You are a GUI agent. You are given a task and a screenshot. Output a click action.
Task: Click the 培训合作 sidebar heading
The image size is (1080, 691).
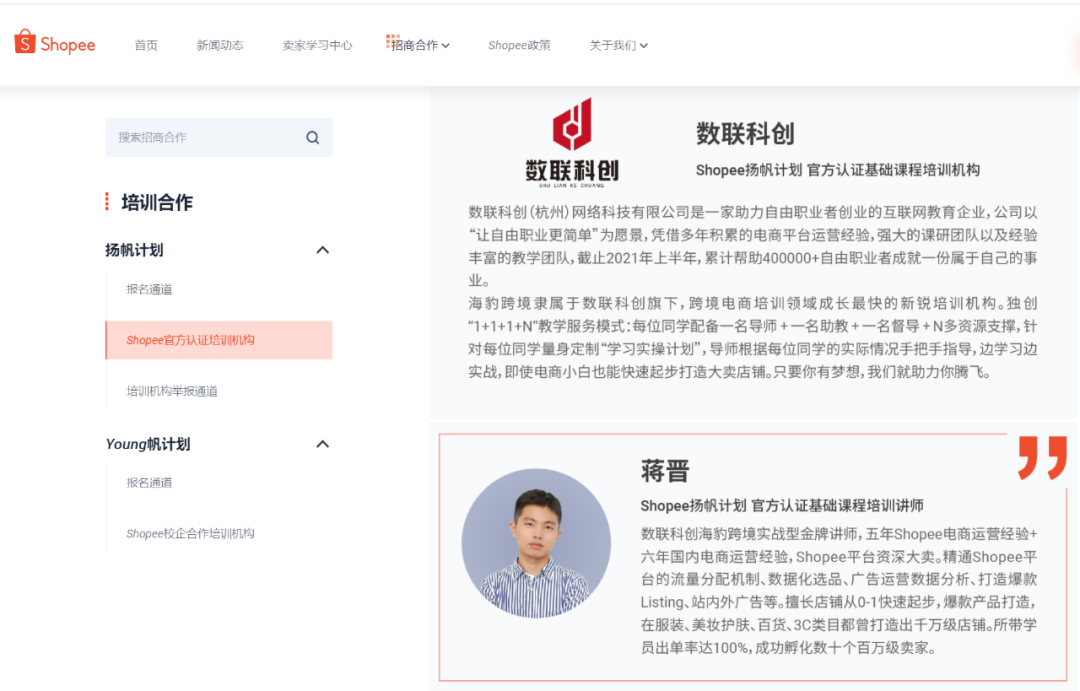pos(157,203)
